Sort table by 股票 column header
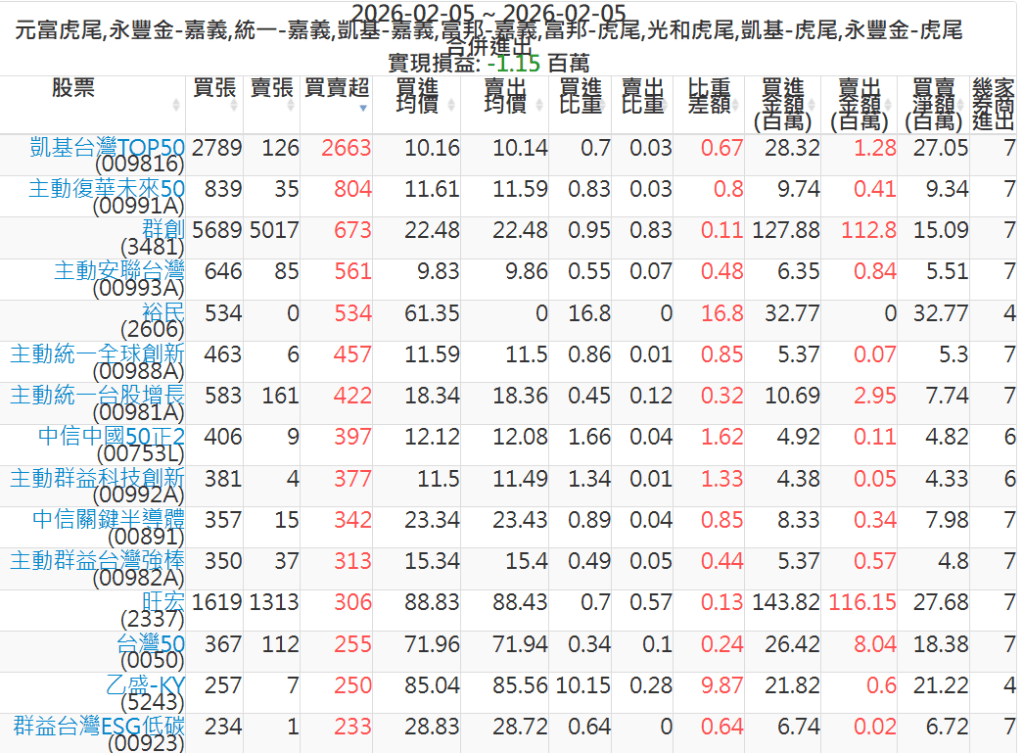This screenshot has height=753, width=1023. coord(73,88)
